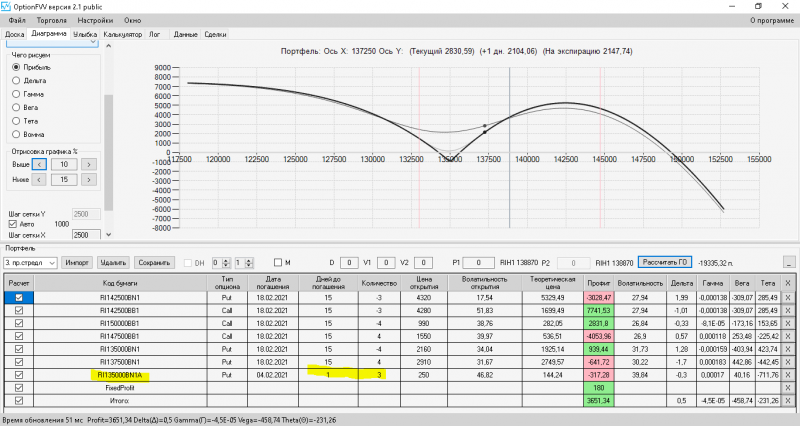This screenshot has height=426, width=800.
Task: Open the Настройки menu
Action: click(95, 20)
